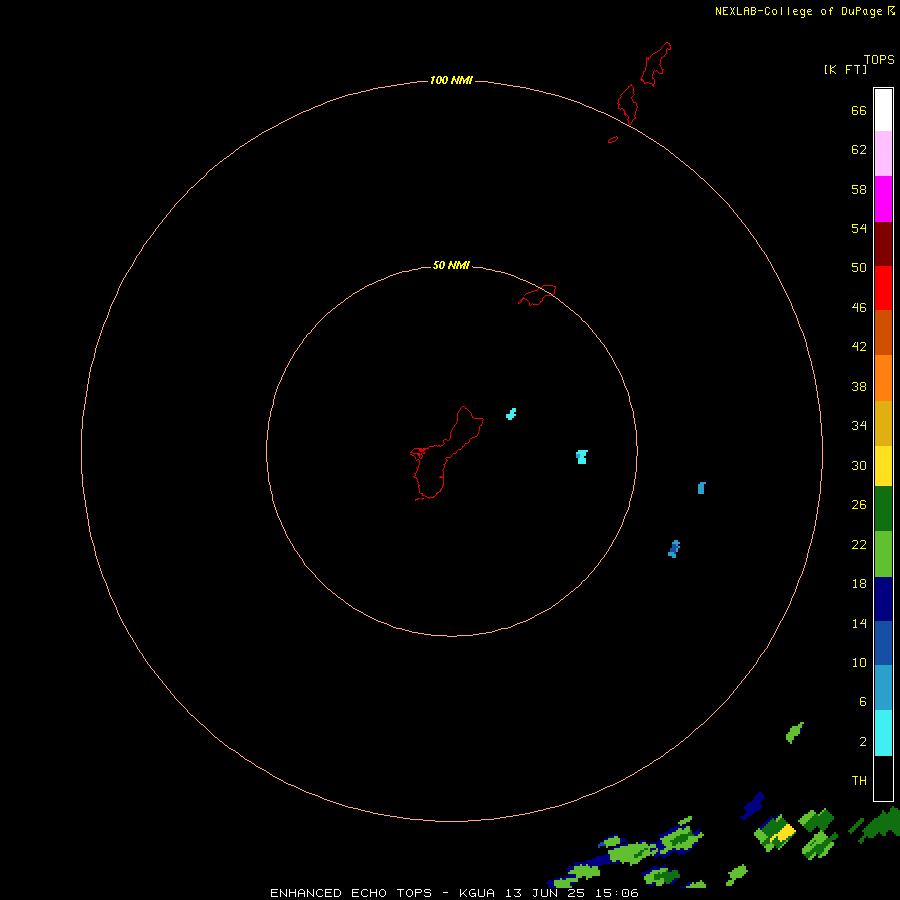Image resolution: width=900 pixels, height=900 pixels.
Task: Click the 15:06 timestamp in footer
Action: pyautogui.click(x=617, y=893)
